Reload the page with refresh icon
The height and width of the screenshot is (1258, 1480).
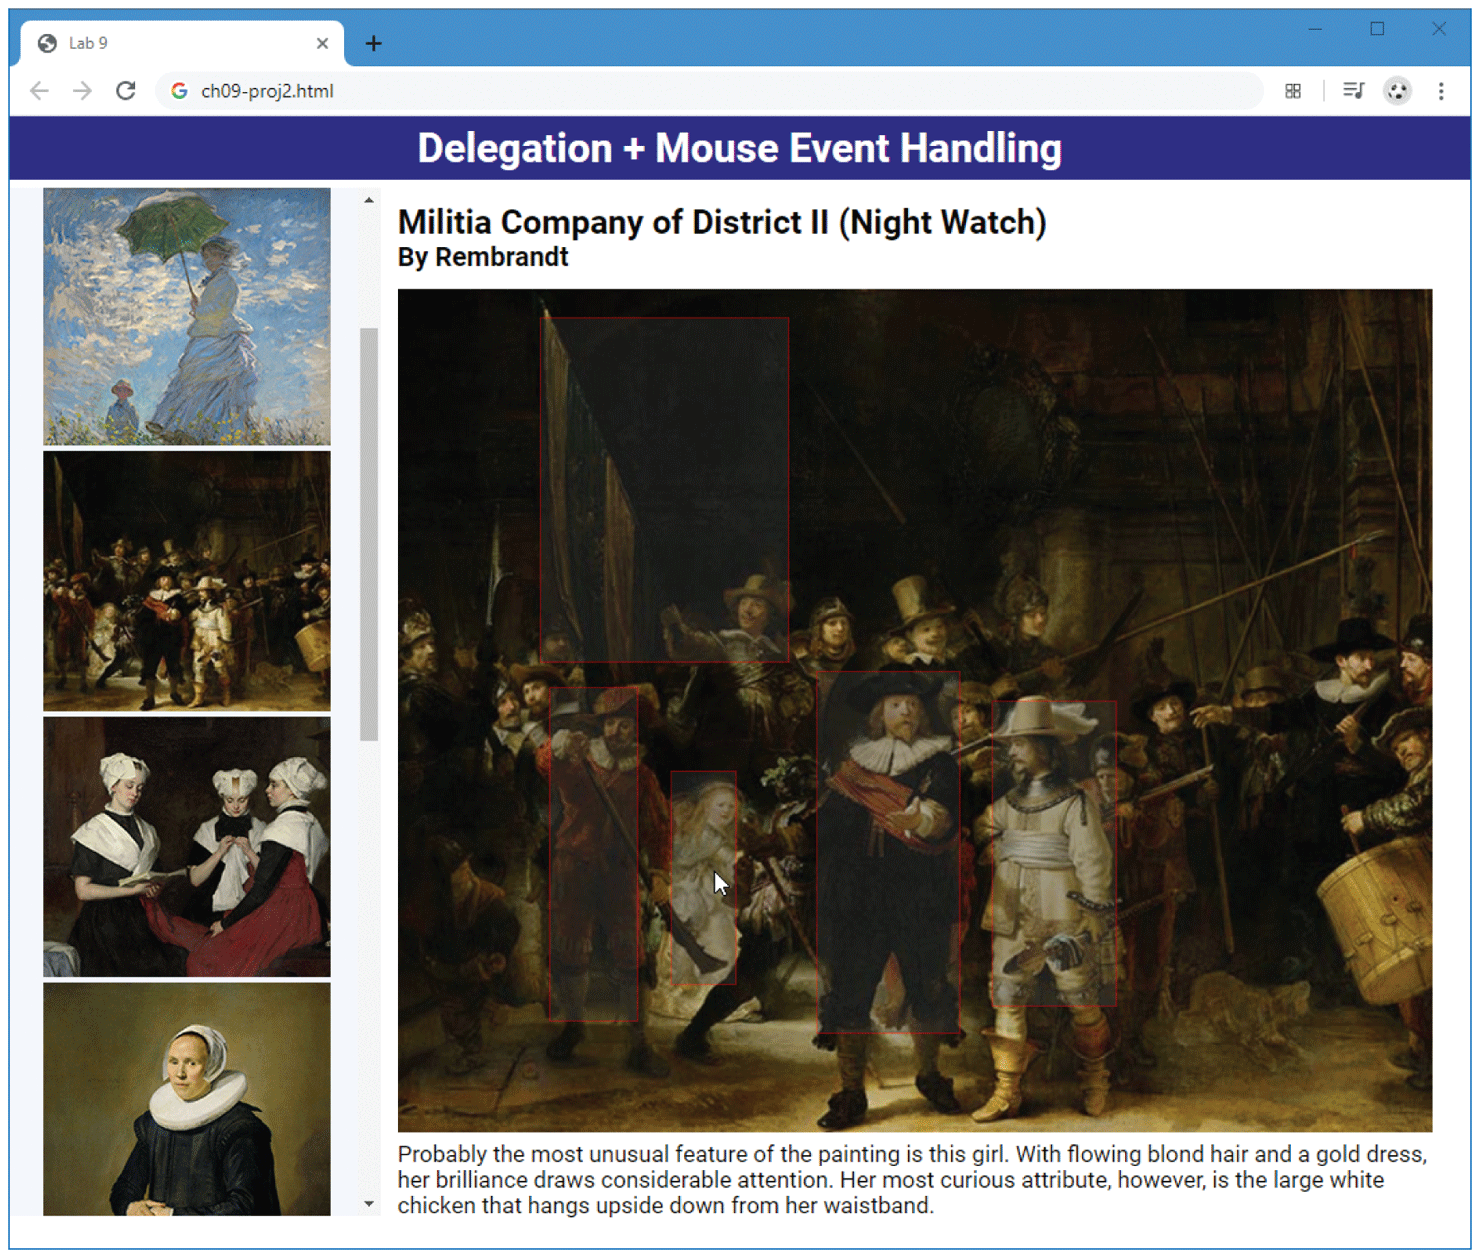tap(125, 91)
